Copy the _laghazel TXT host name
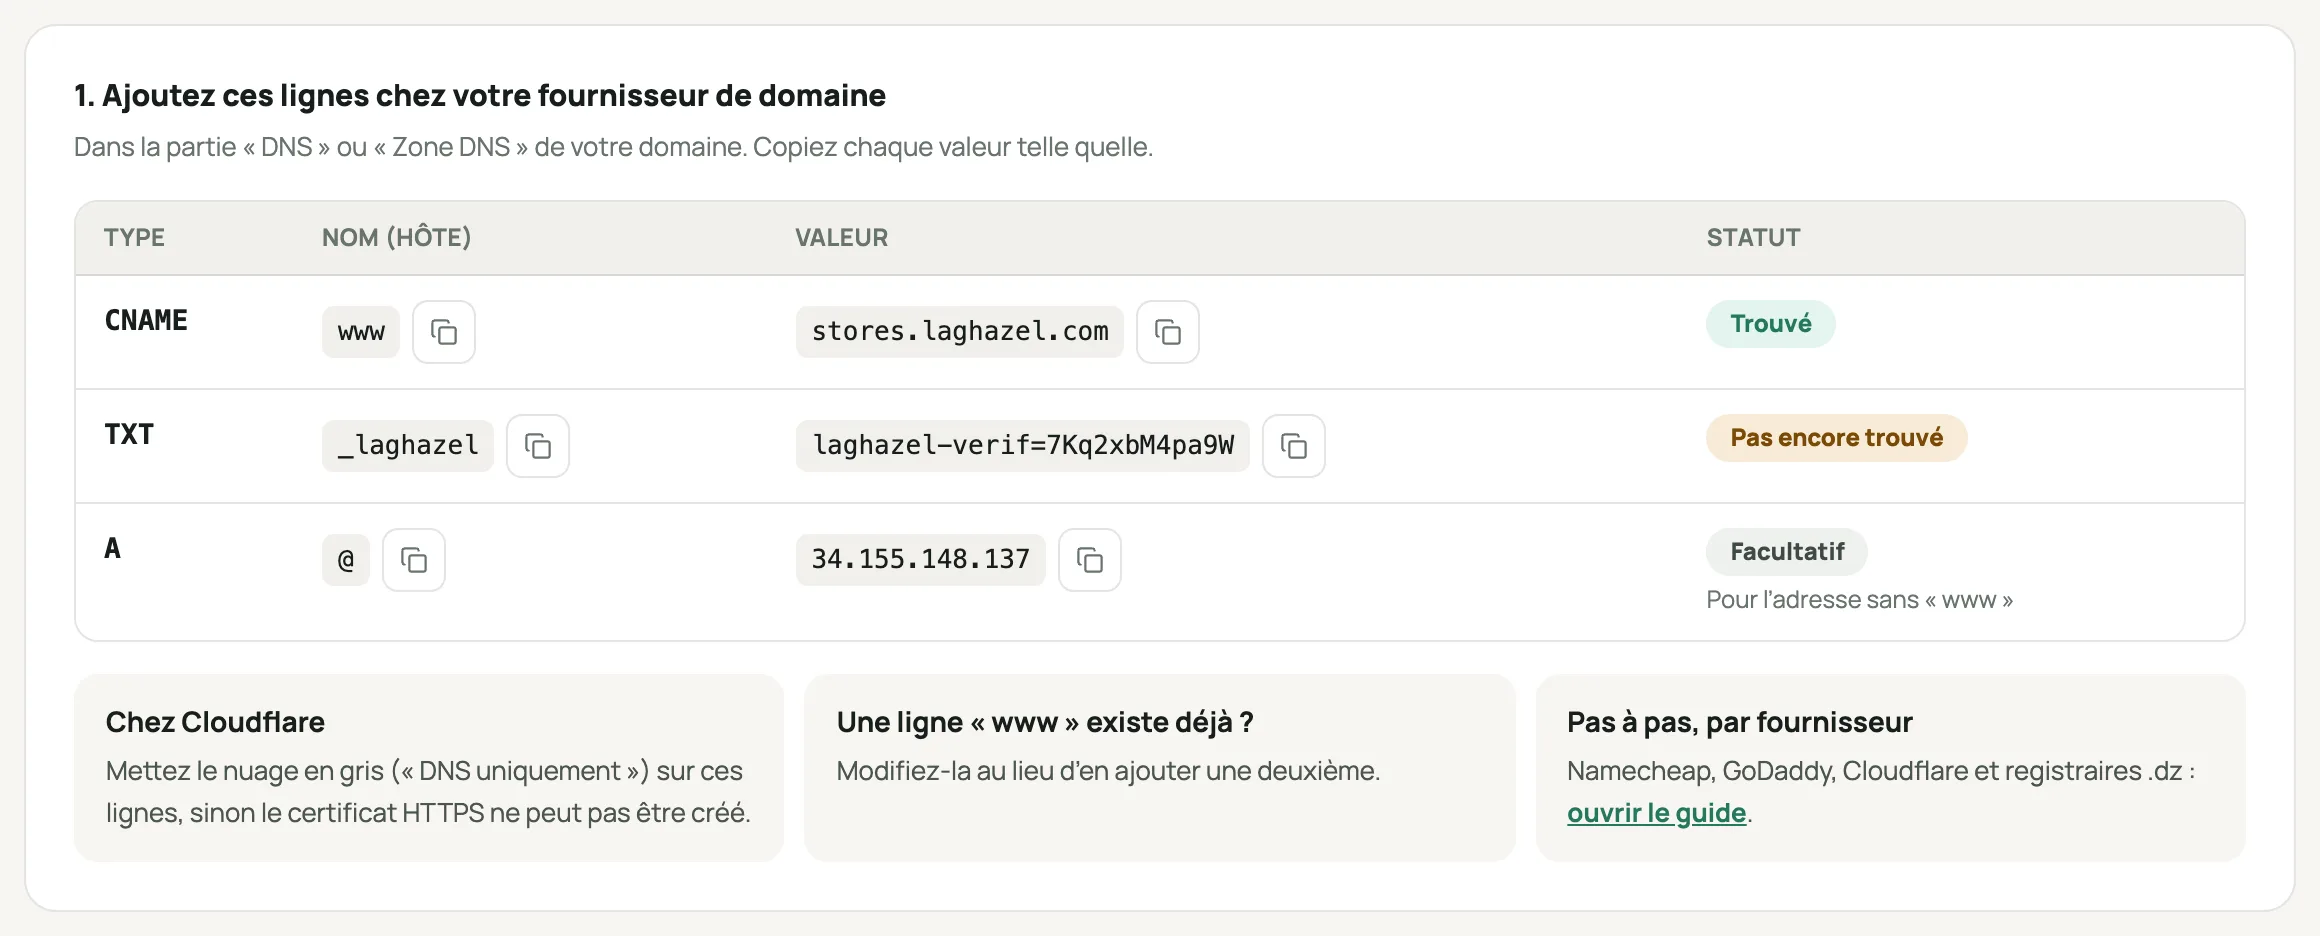 [x=538, y=446]
